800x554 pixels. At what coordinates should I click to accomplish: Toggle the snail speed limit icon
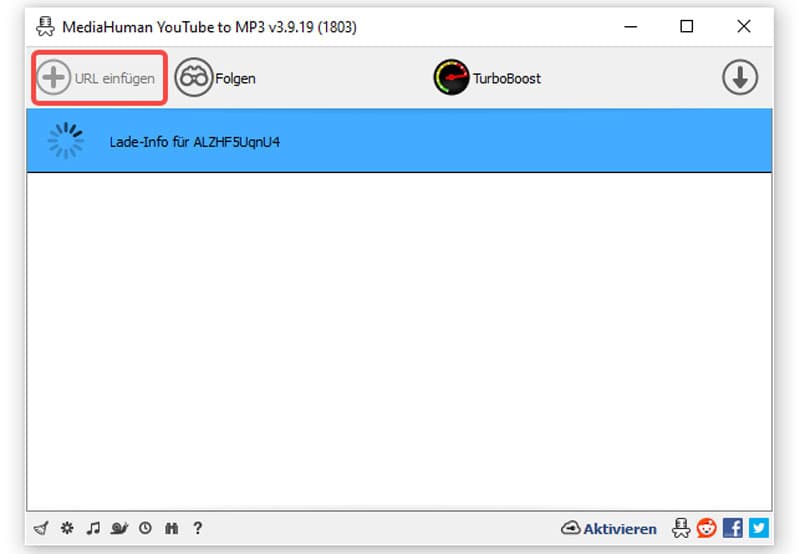[119, 528]
